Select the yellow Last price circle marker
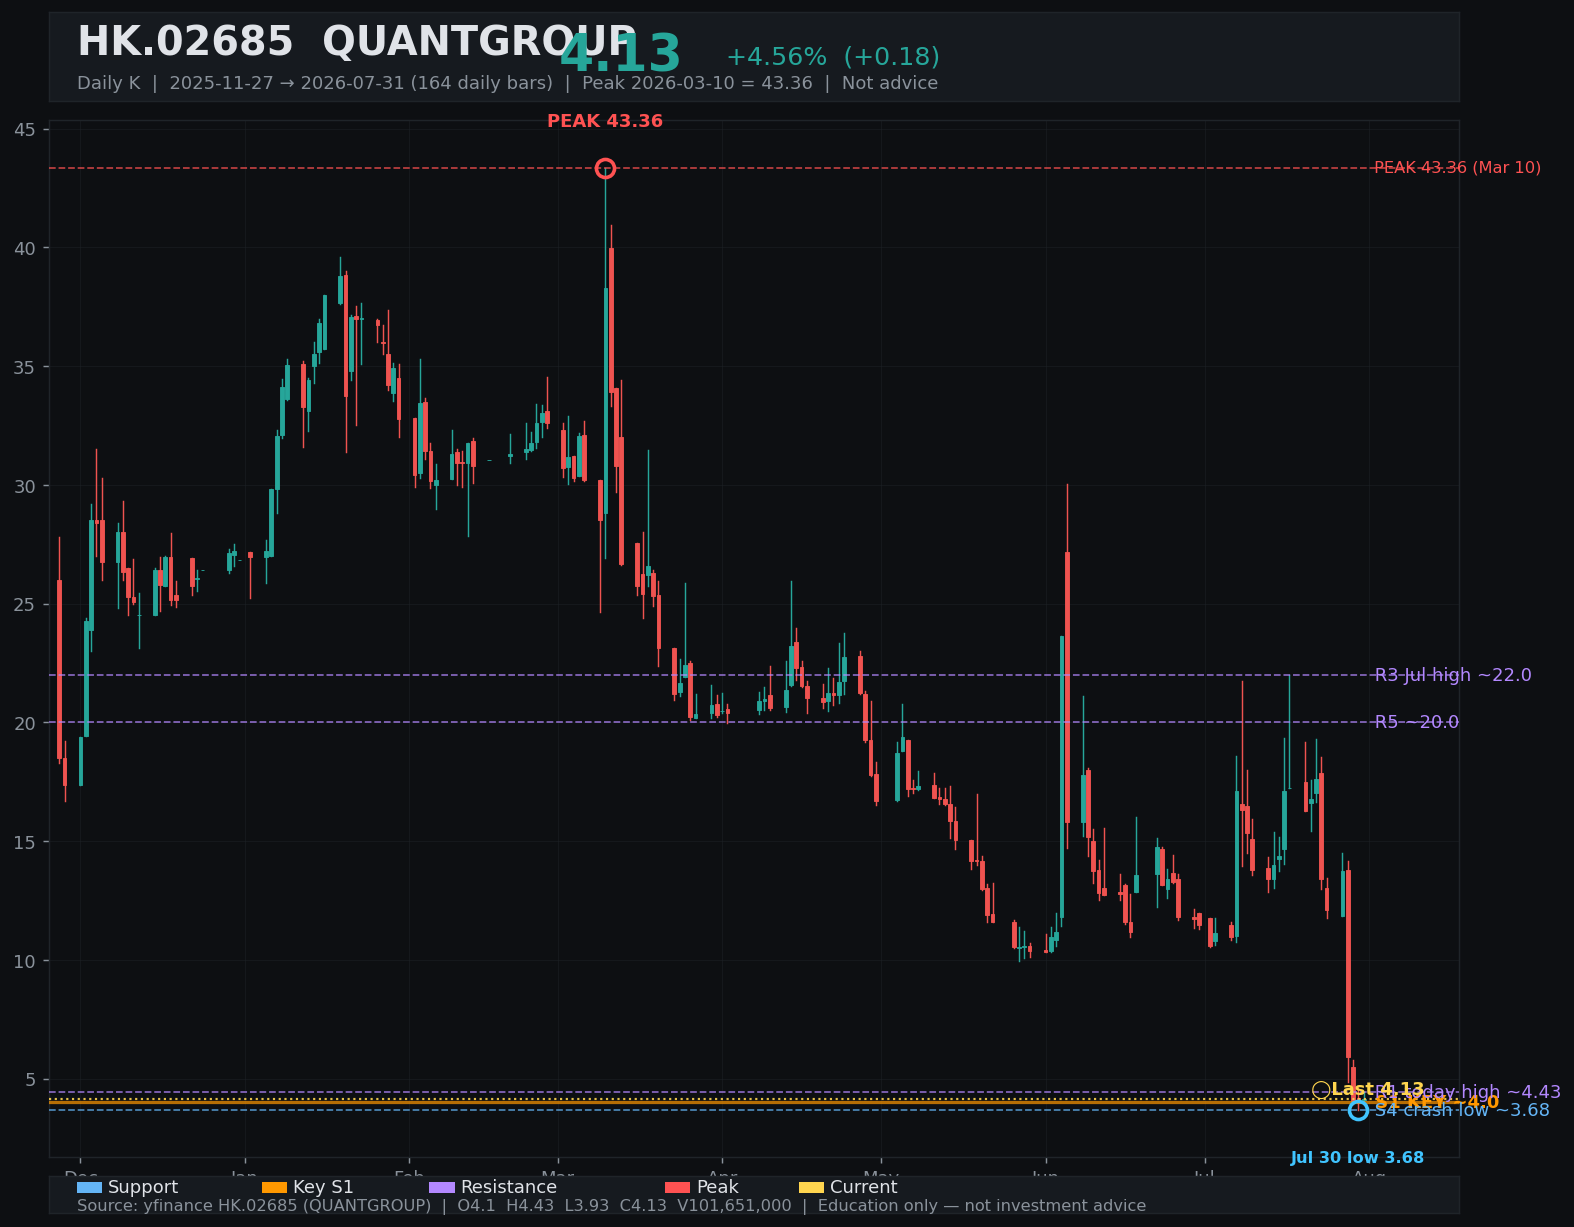This screenshot has height=1227, width=1574. tap(1321, 1090)
